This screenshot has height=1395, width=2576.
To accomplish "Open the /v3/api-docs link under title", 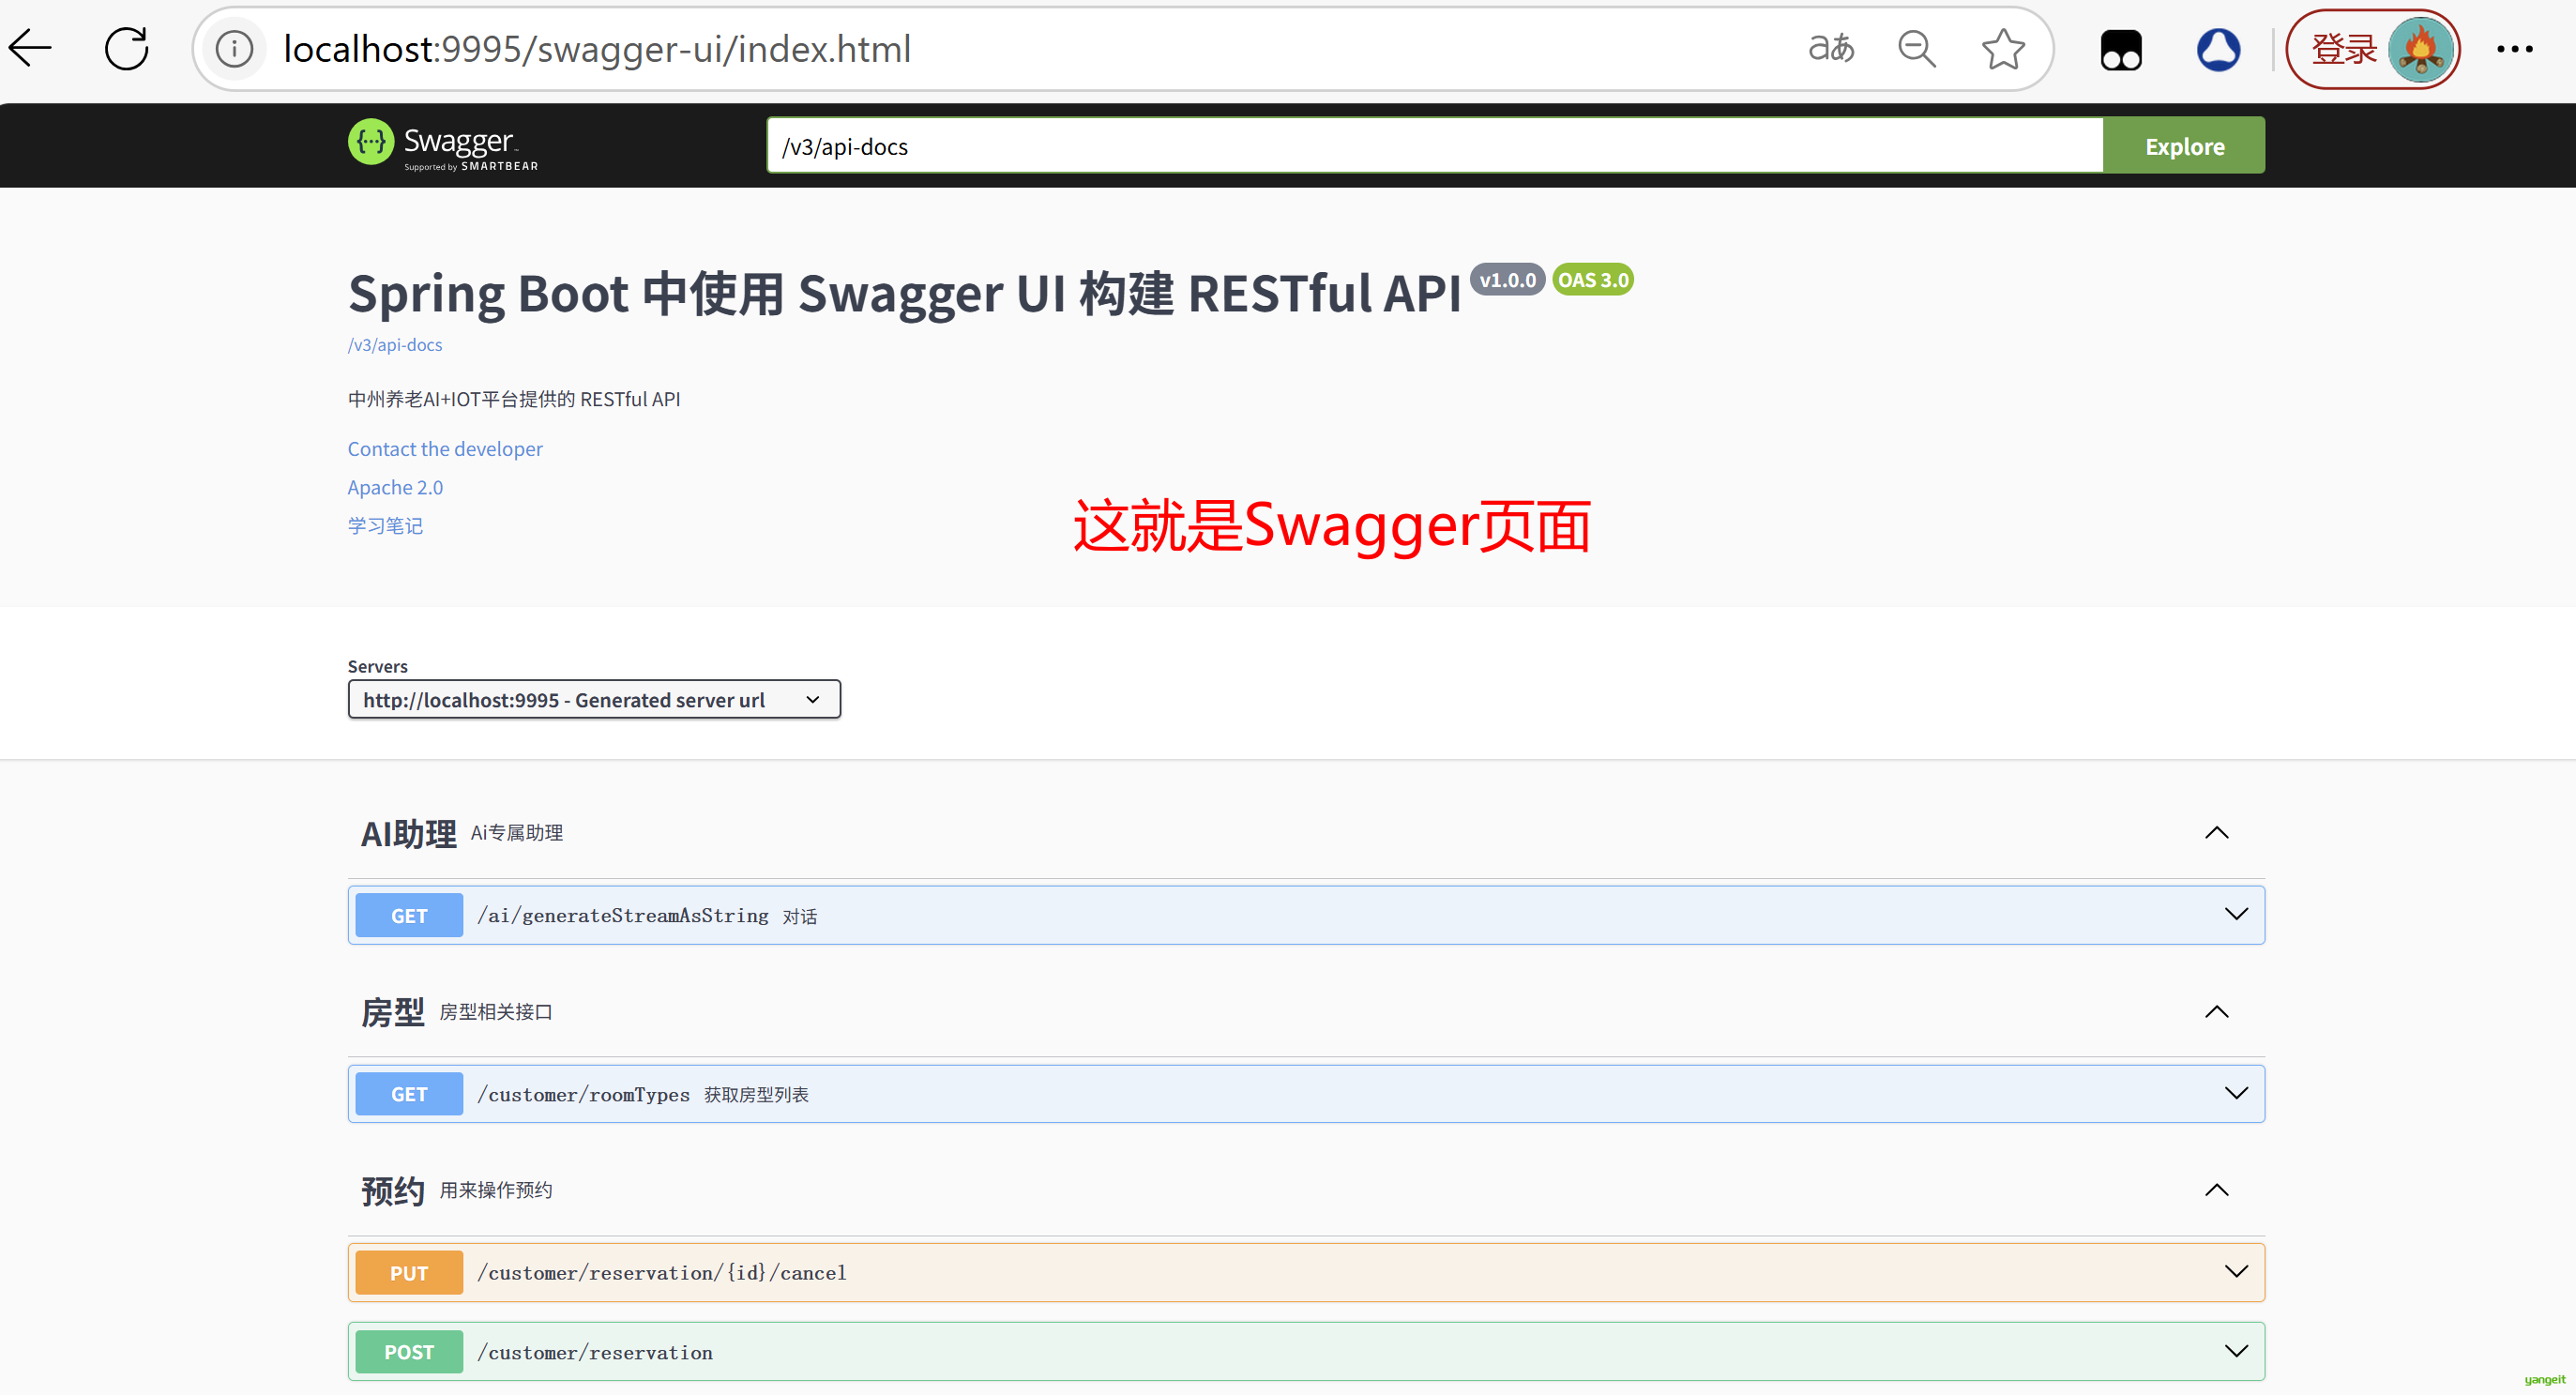I will (x=395, y=344).
